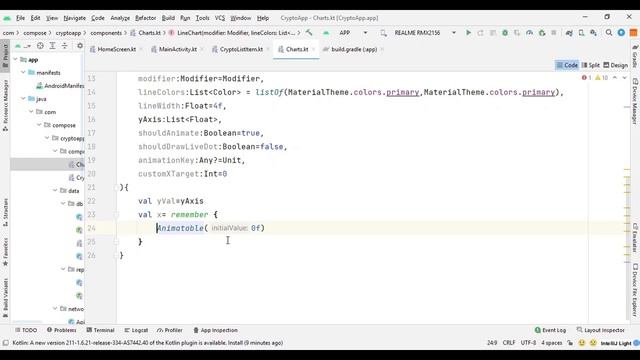This screenshot has height=360, width=640.
Task: Click the Profile app icon
Action: click(529, 33)
